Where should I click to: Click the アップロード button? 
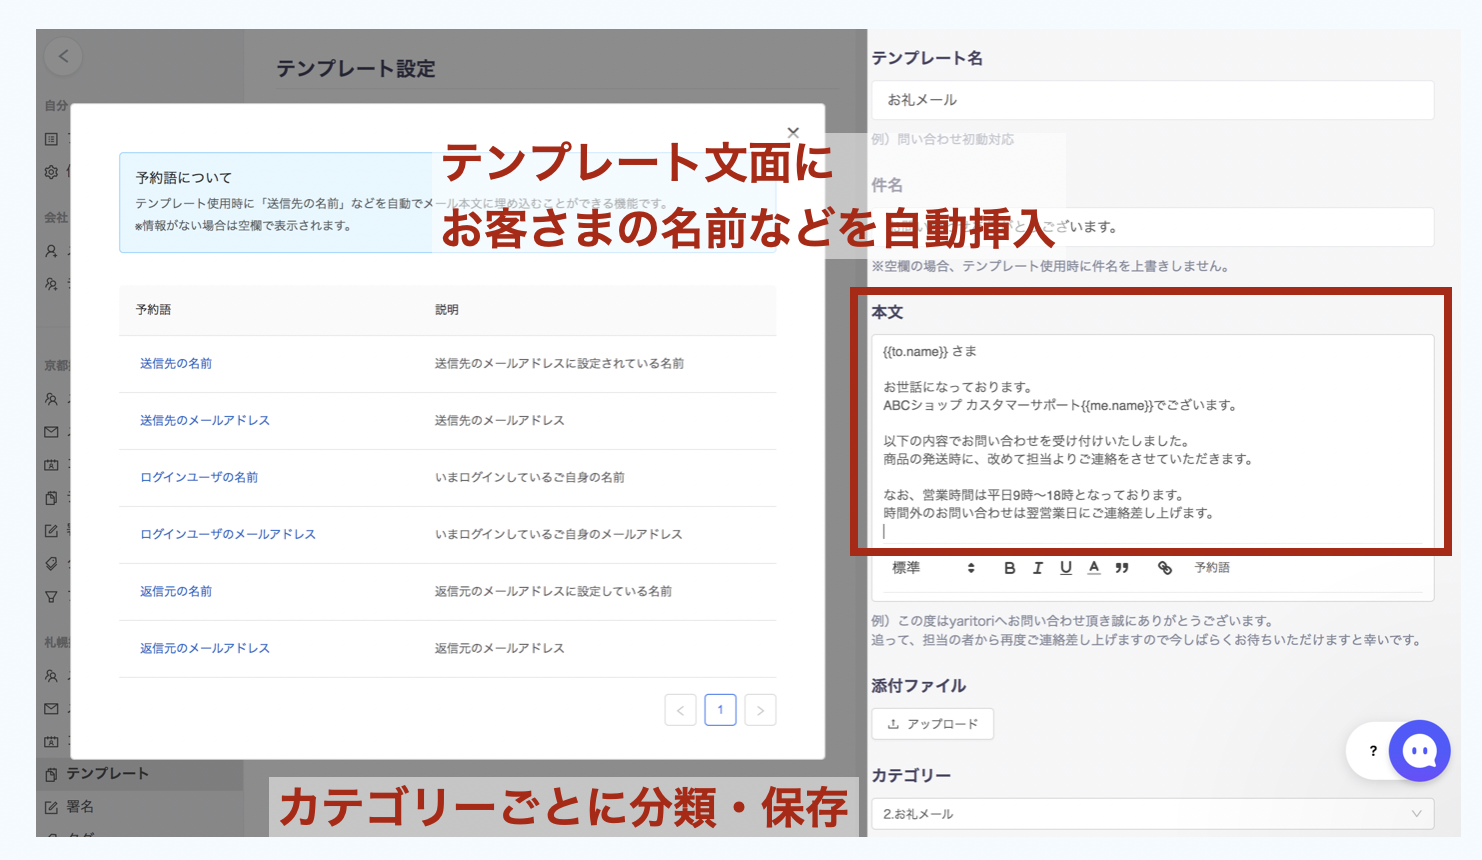pos(933,724)
